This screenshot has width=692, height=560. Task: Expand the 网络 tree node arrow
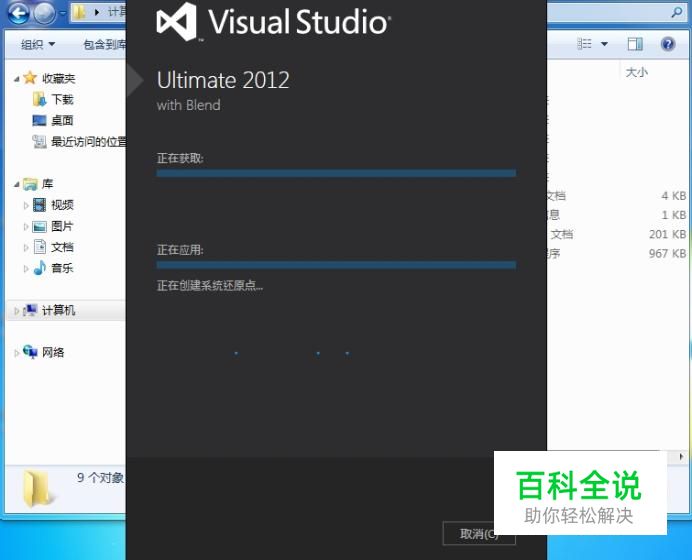(16, 353)
